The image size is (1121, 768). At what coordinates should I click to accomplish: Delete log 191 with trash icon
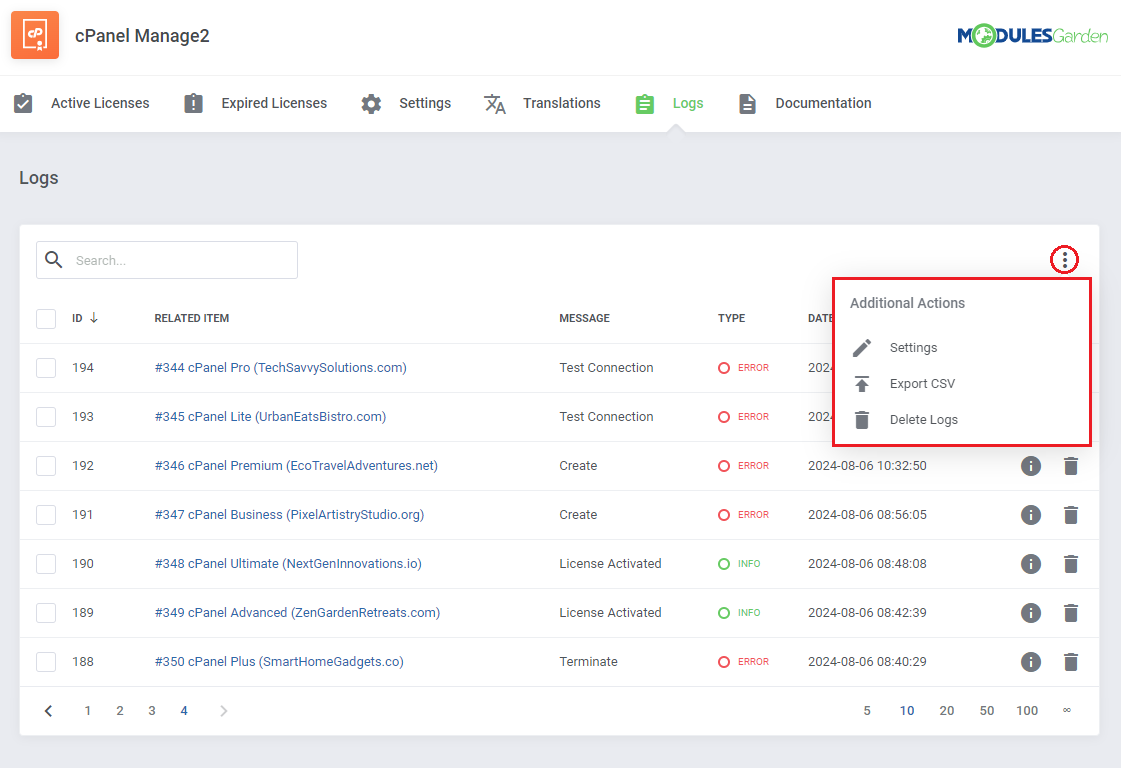(x=1070, y=515)
